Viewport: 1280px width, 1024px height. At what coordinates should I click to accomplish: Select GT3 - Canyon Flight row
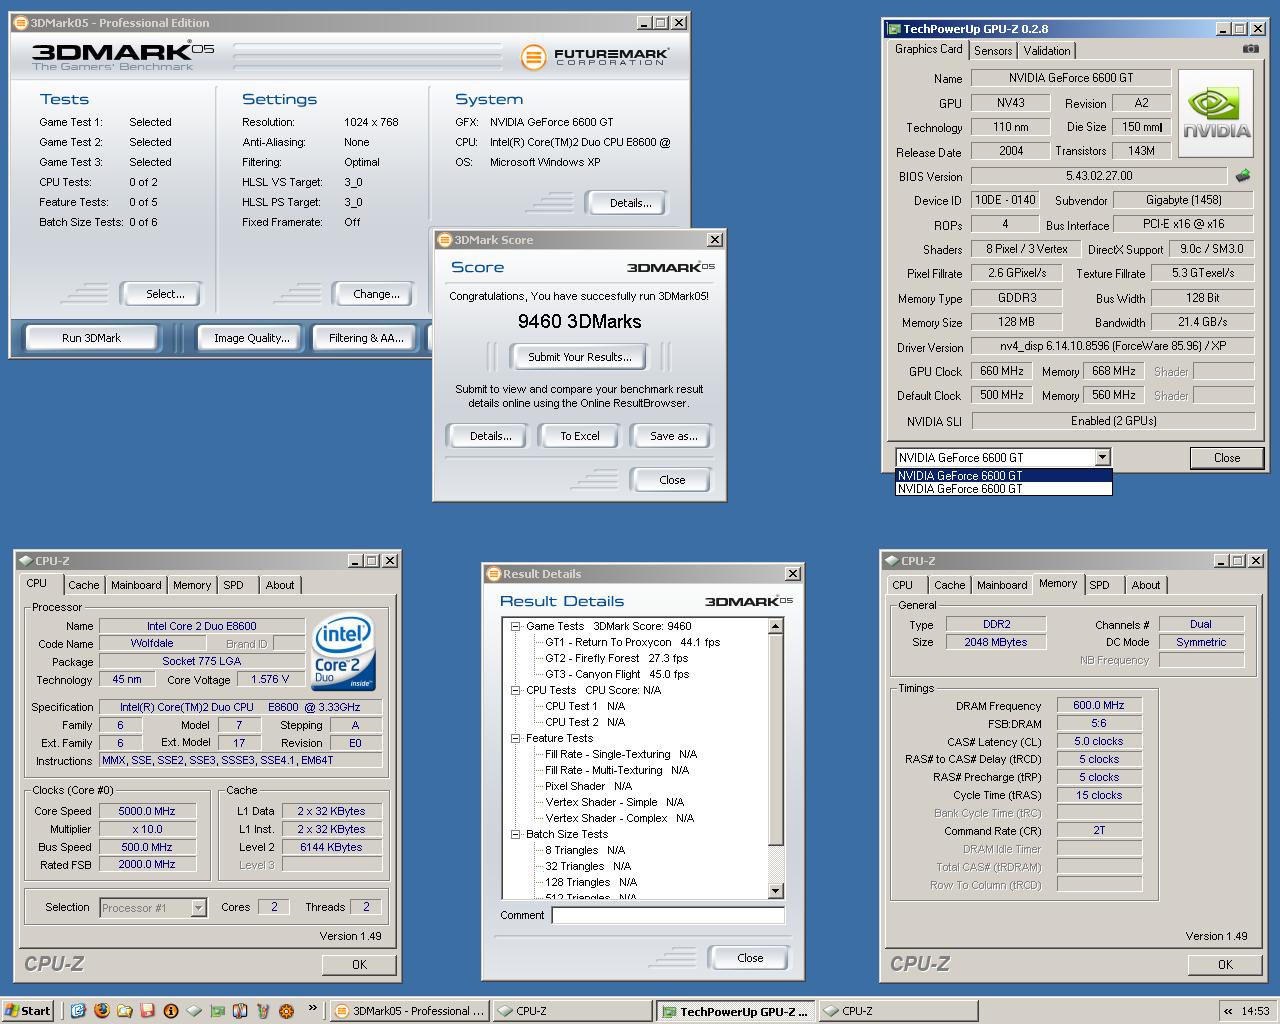616,674
